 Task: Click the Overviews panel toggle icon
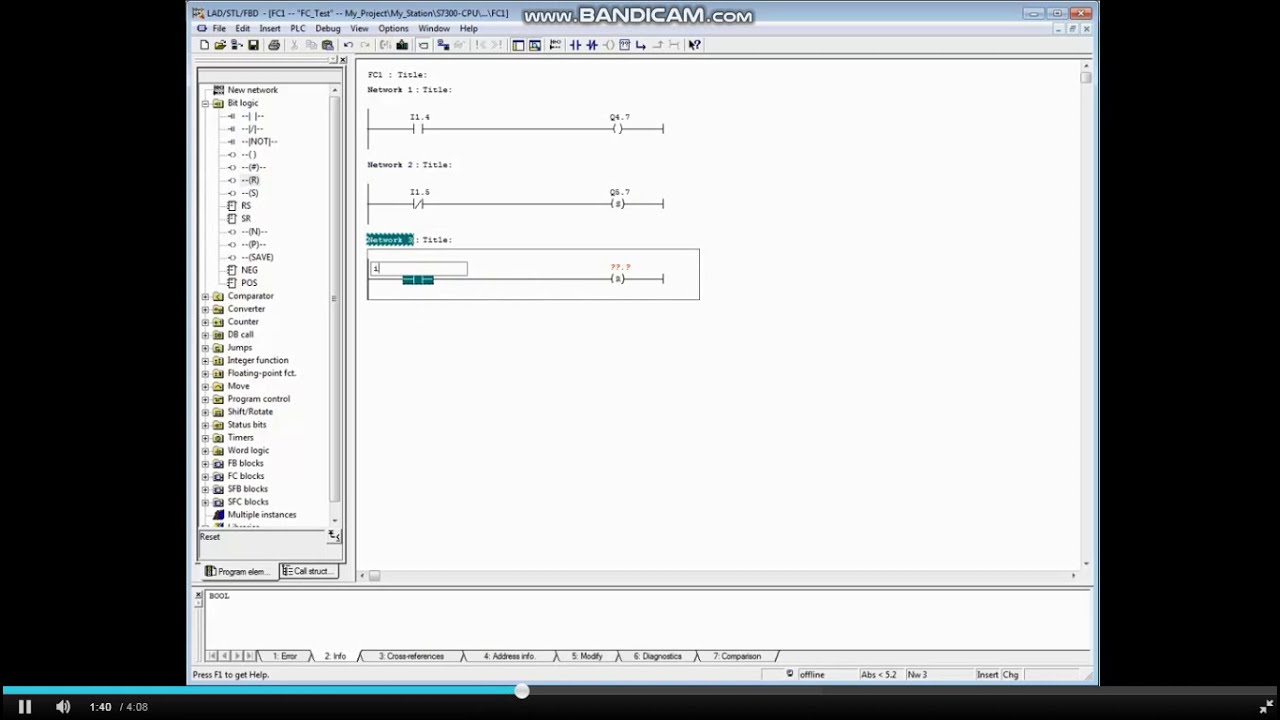(x=518, y=45)
